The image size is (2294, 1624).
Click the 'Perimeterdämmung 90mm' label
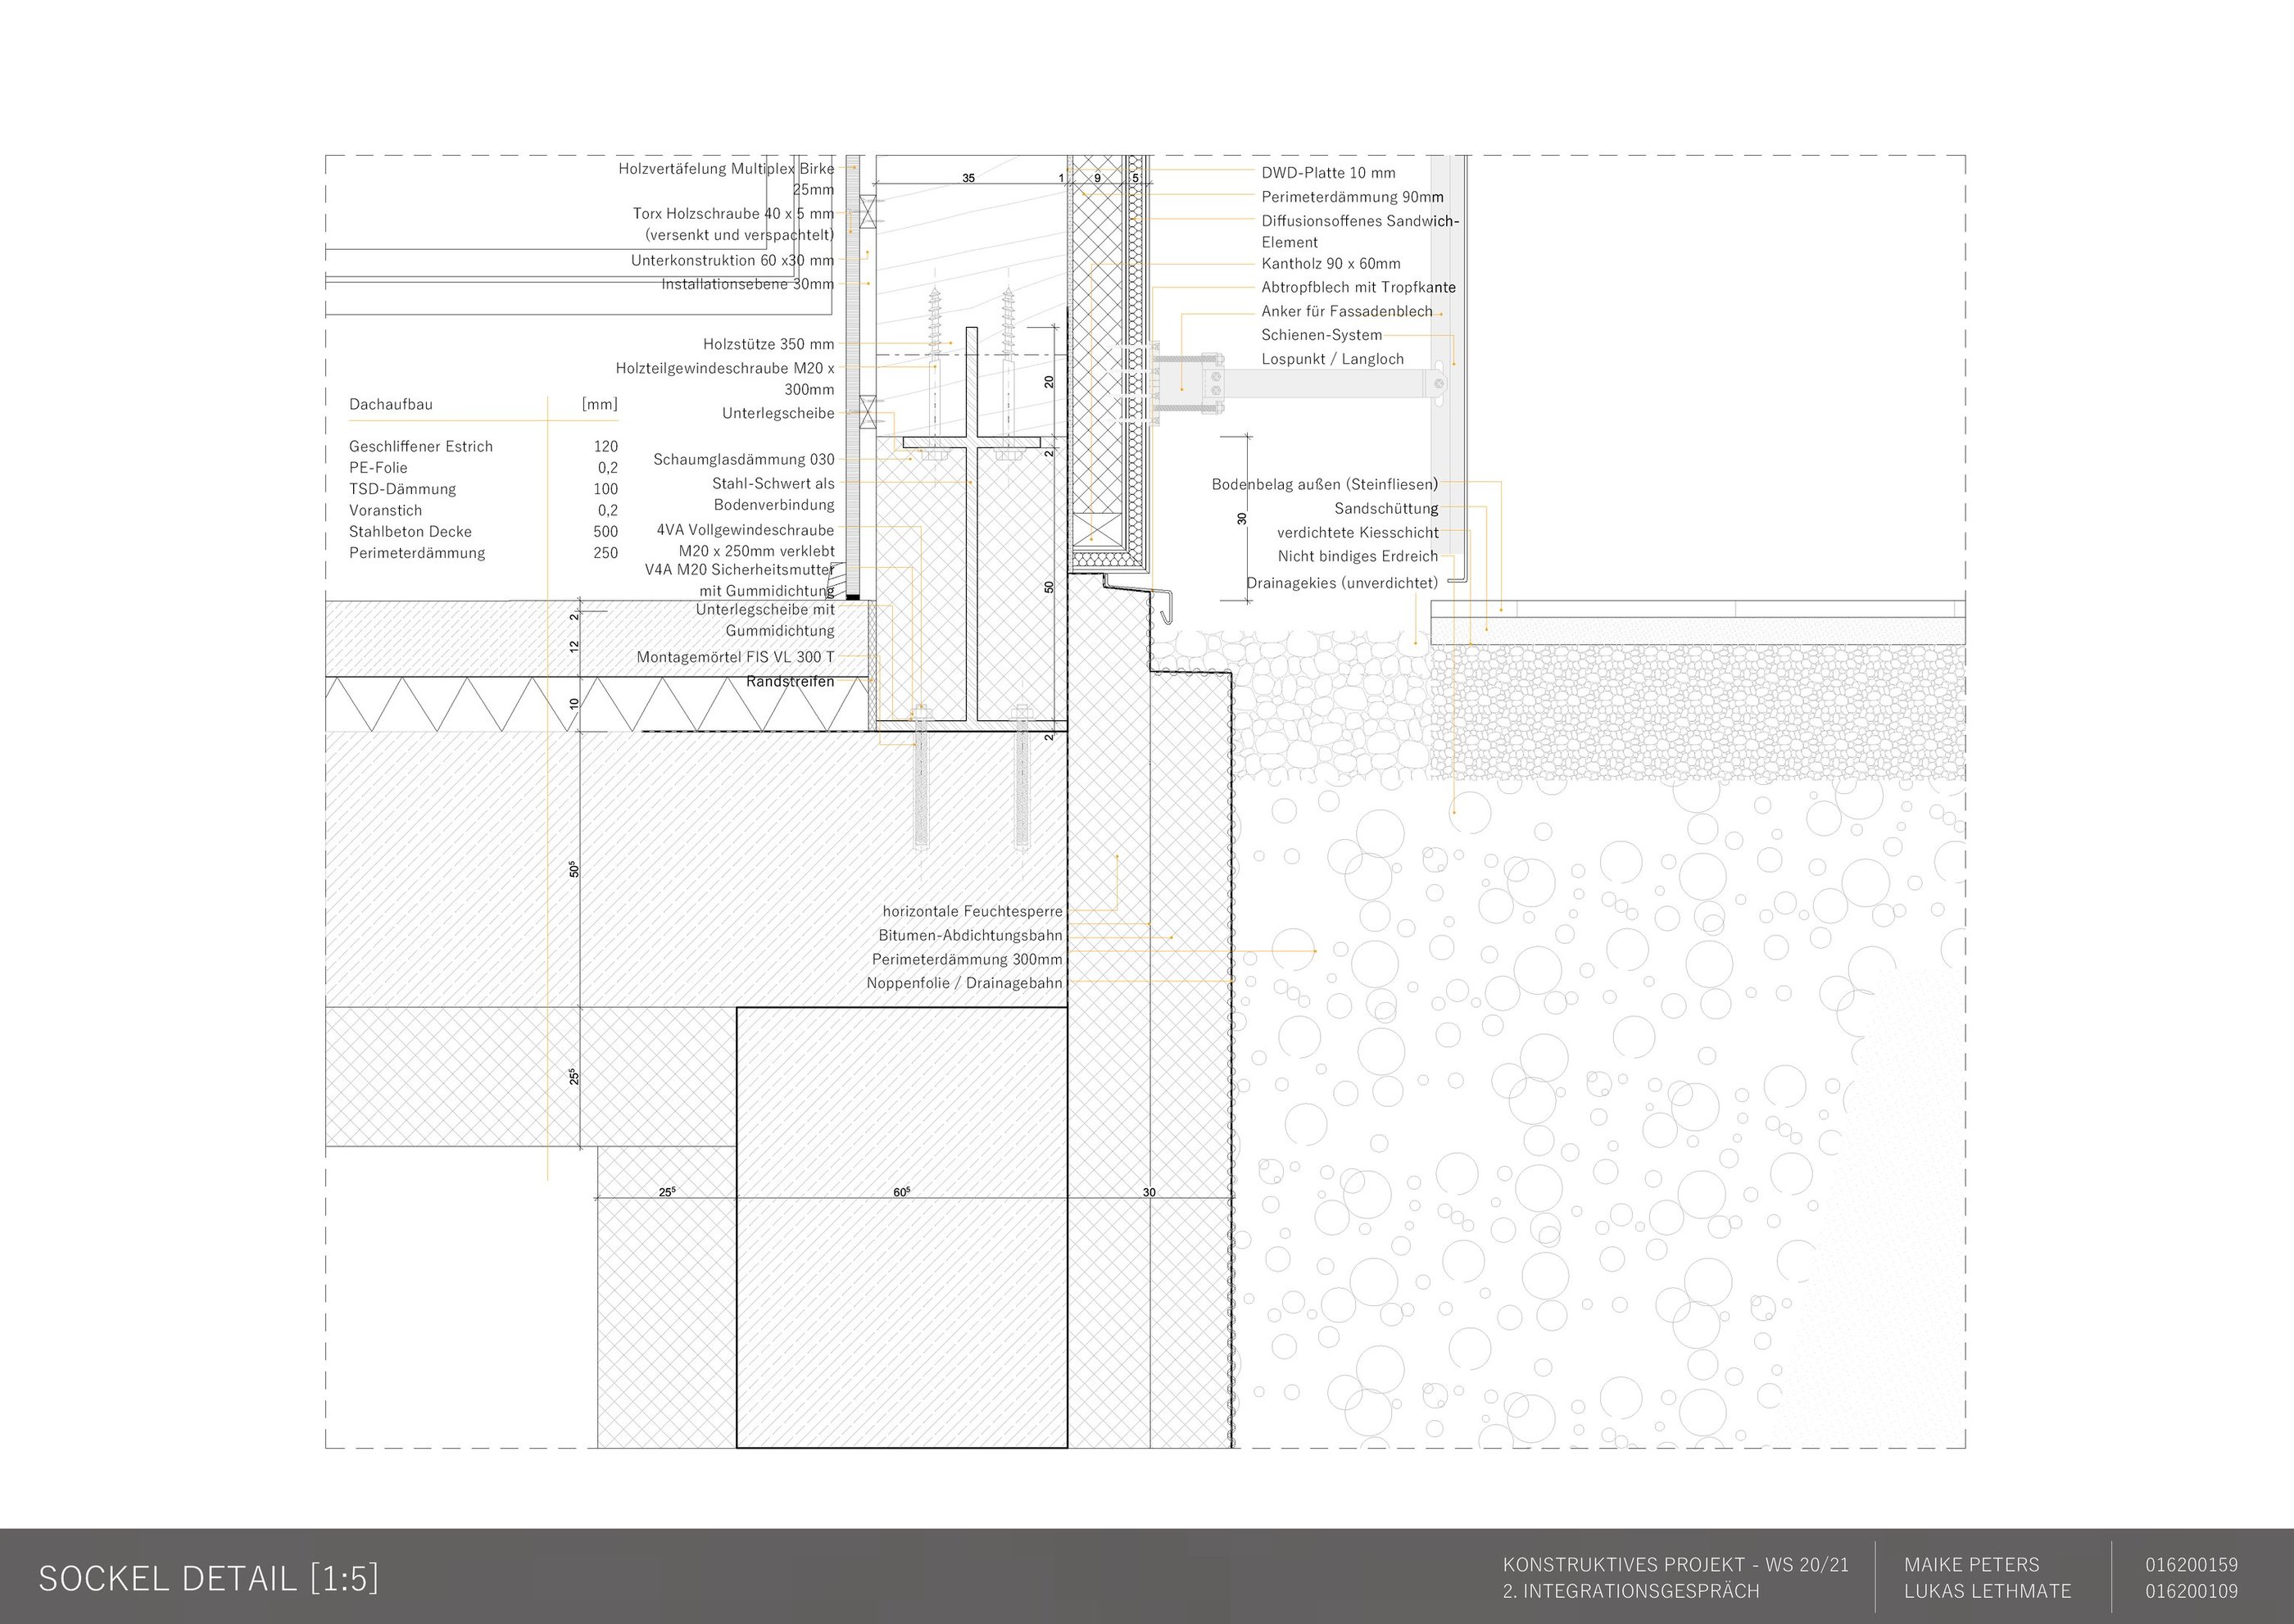(x=1351, y=197)
